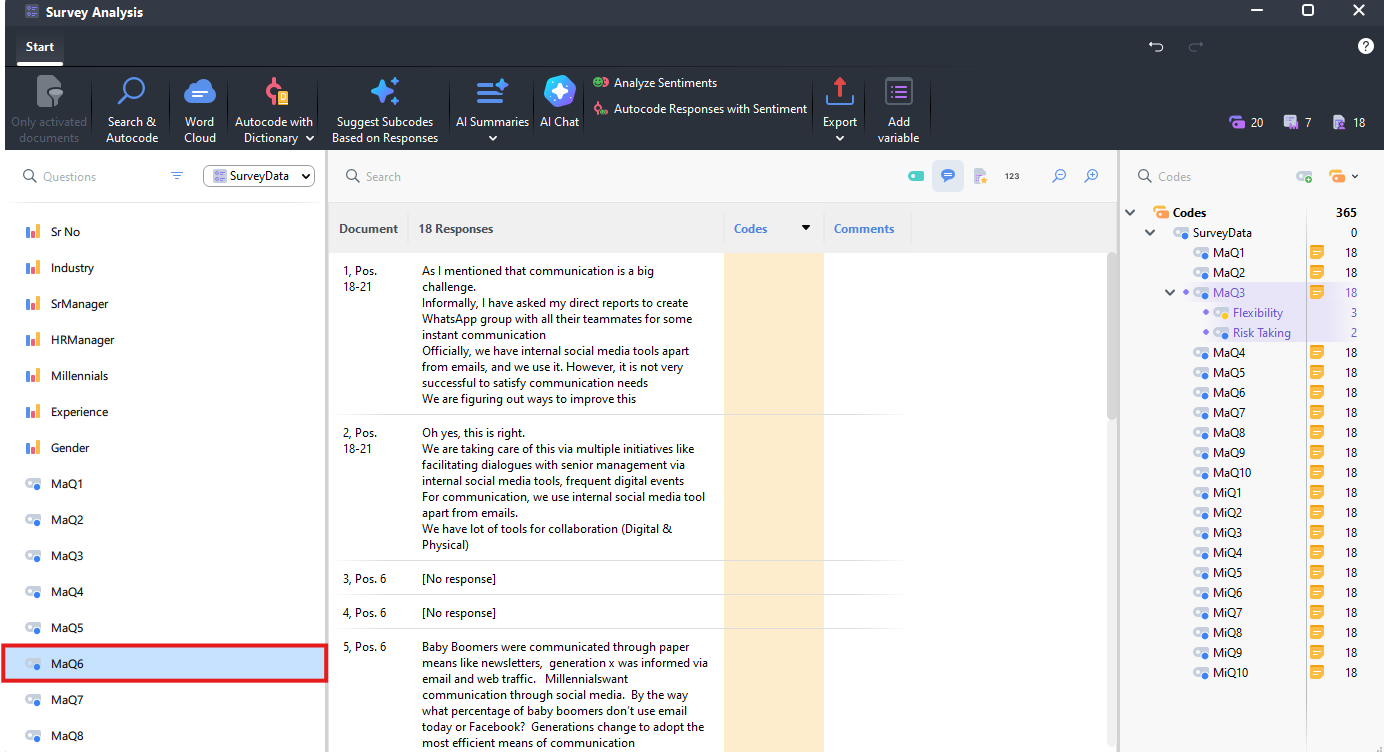Open the Search & Autocode tool
Screen dimensions: 1384x752
(x=132, y=110)
